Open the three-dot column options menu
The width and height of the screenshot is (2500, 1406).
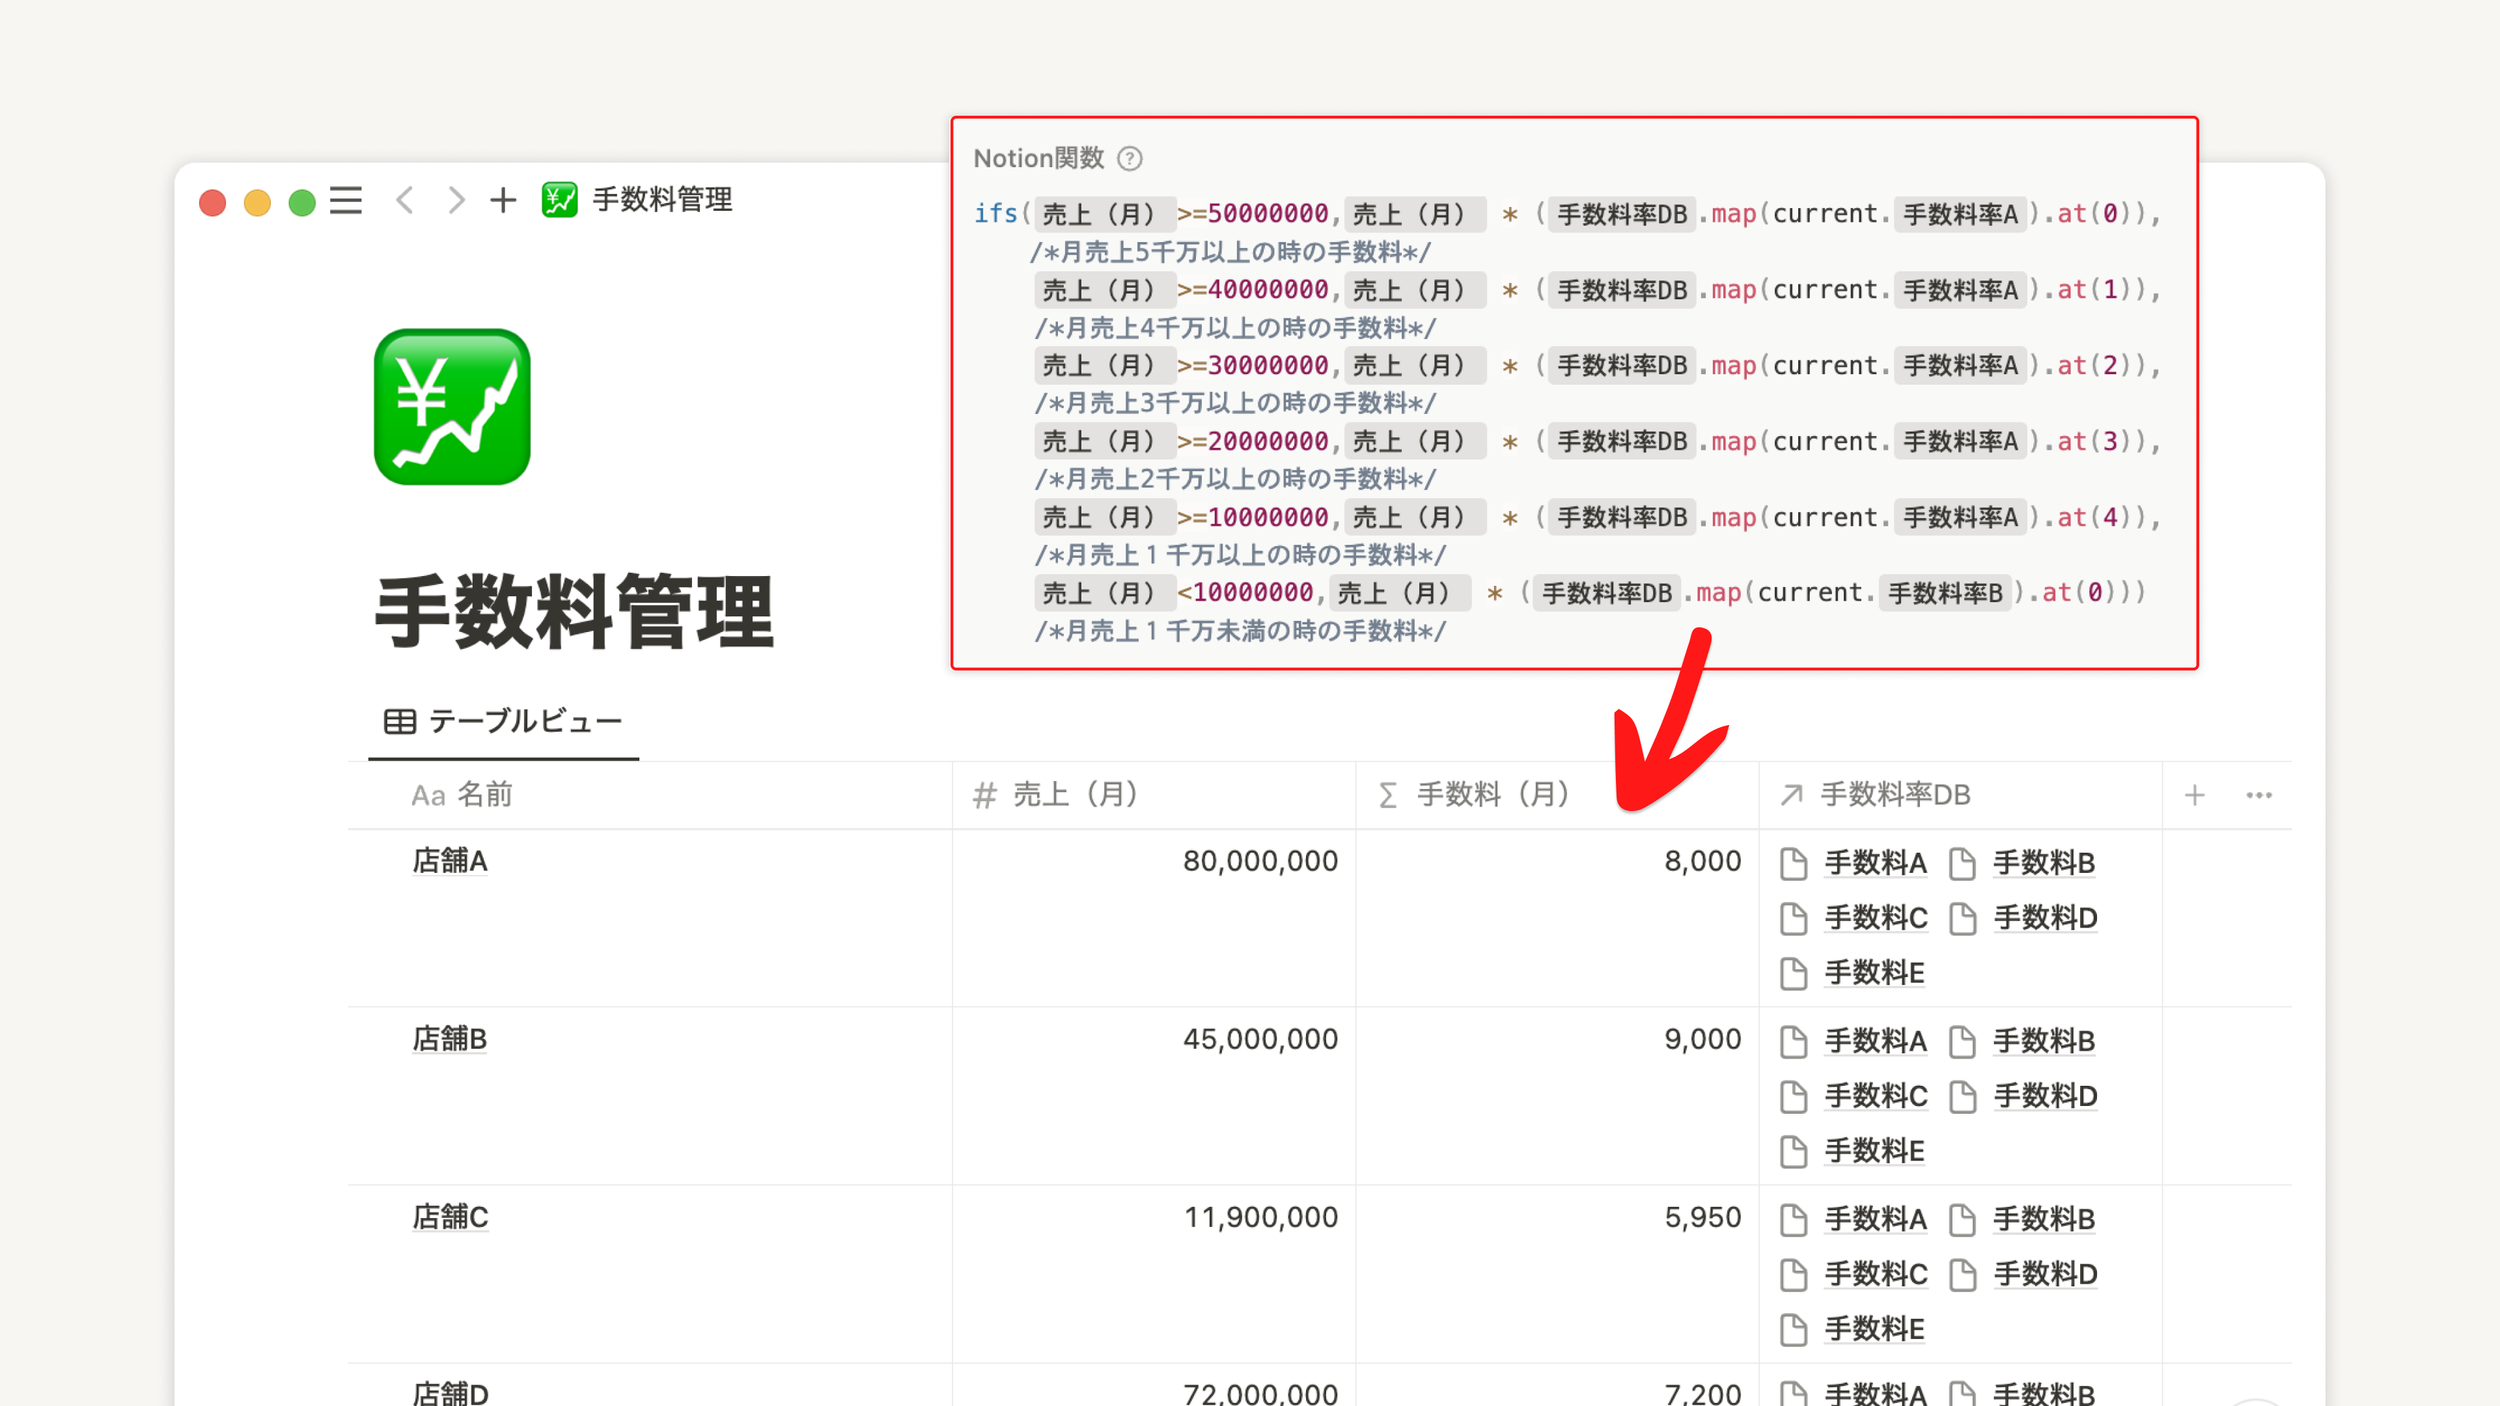[x=2258, y=795]
